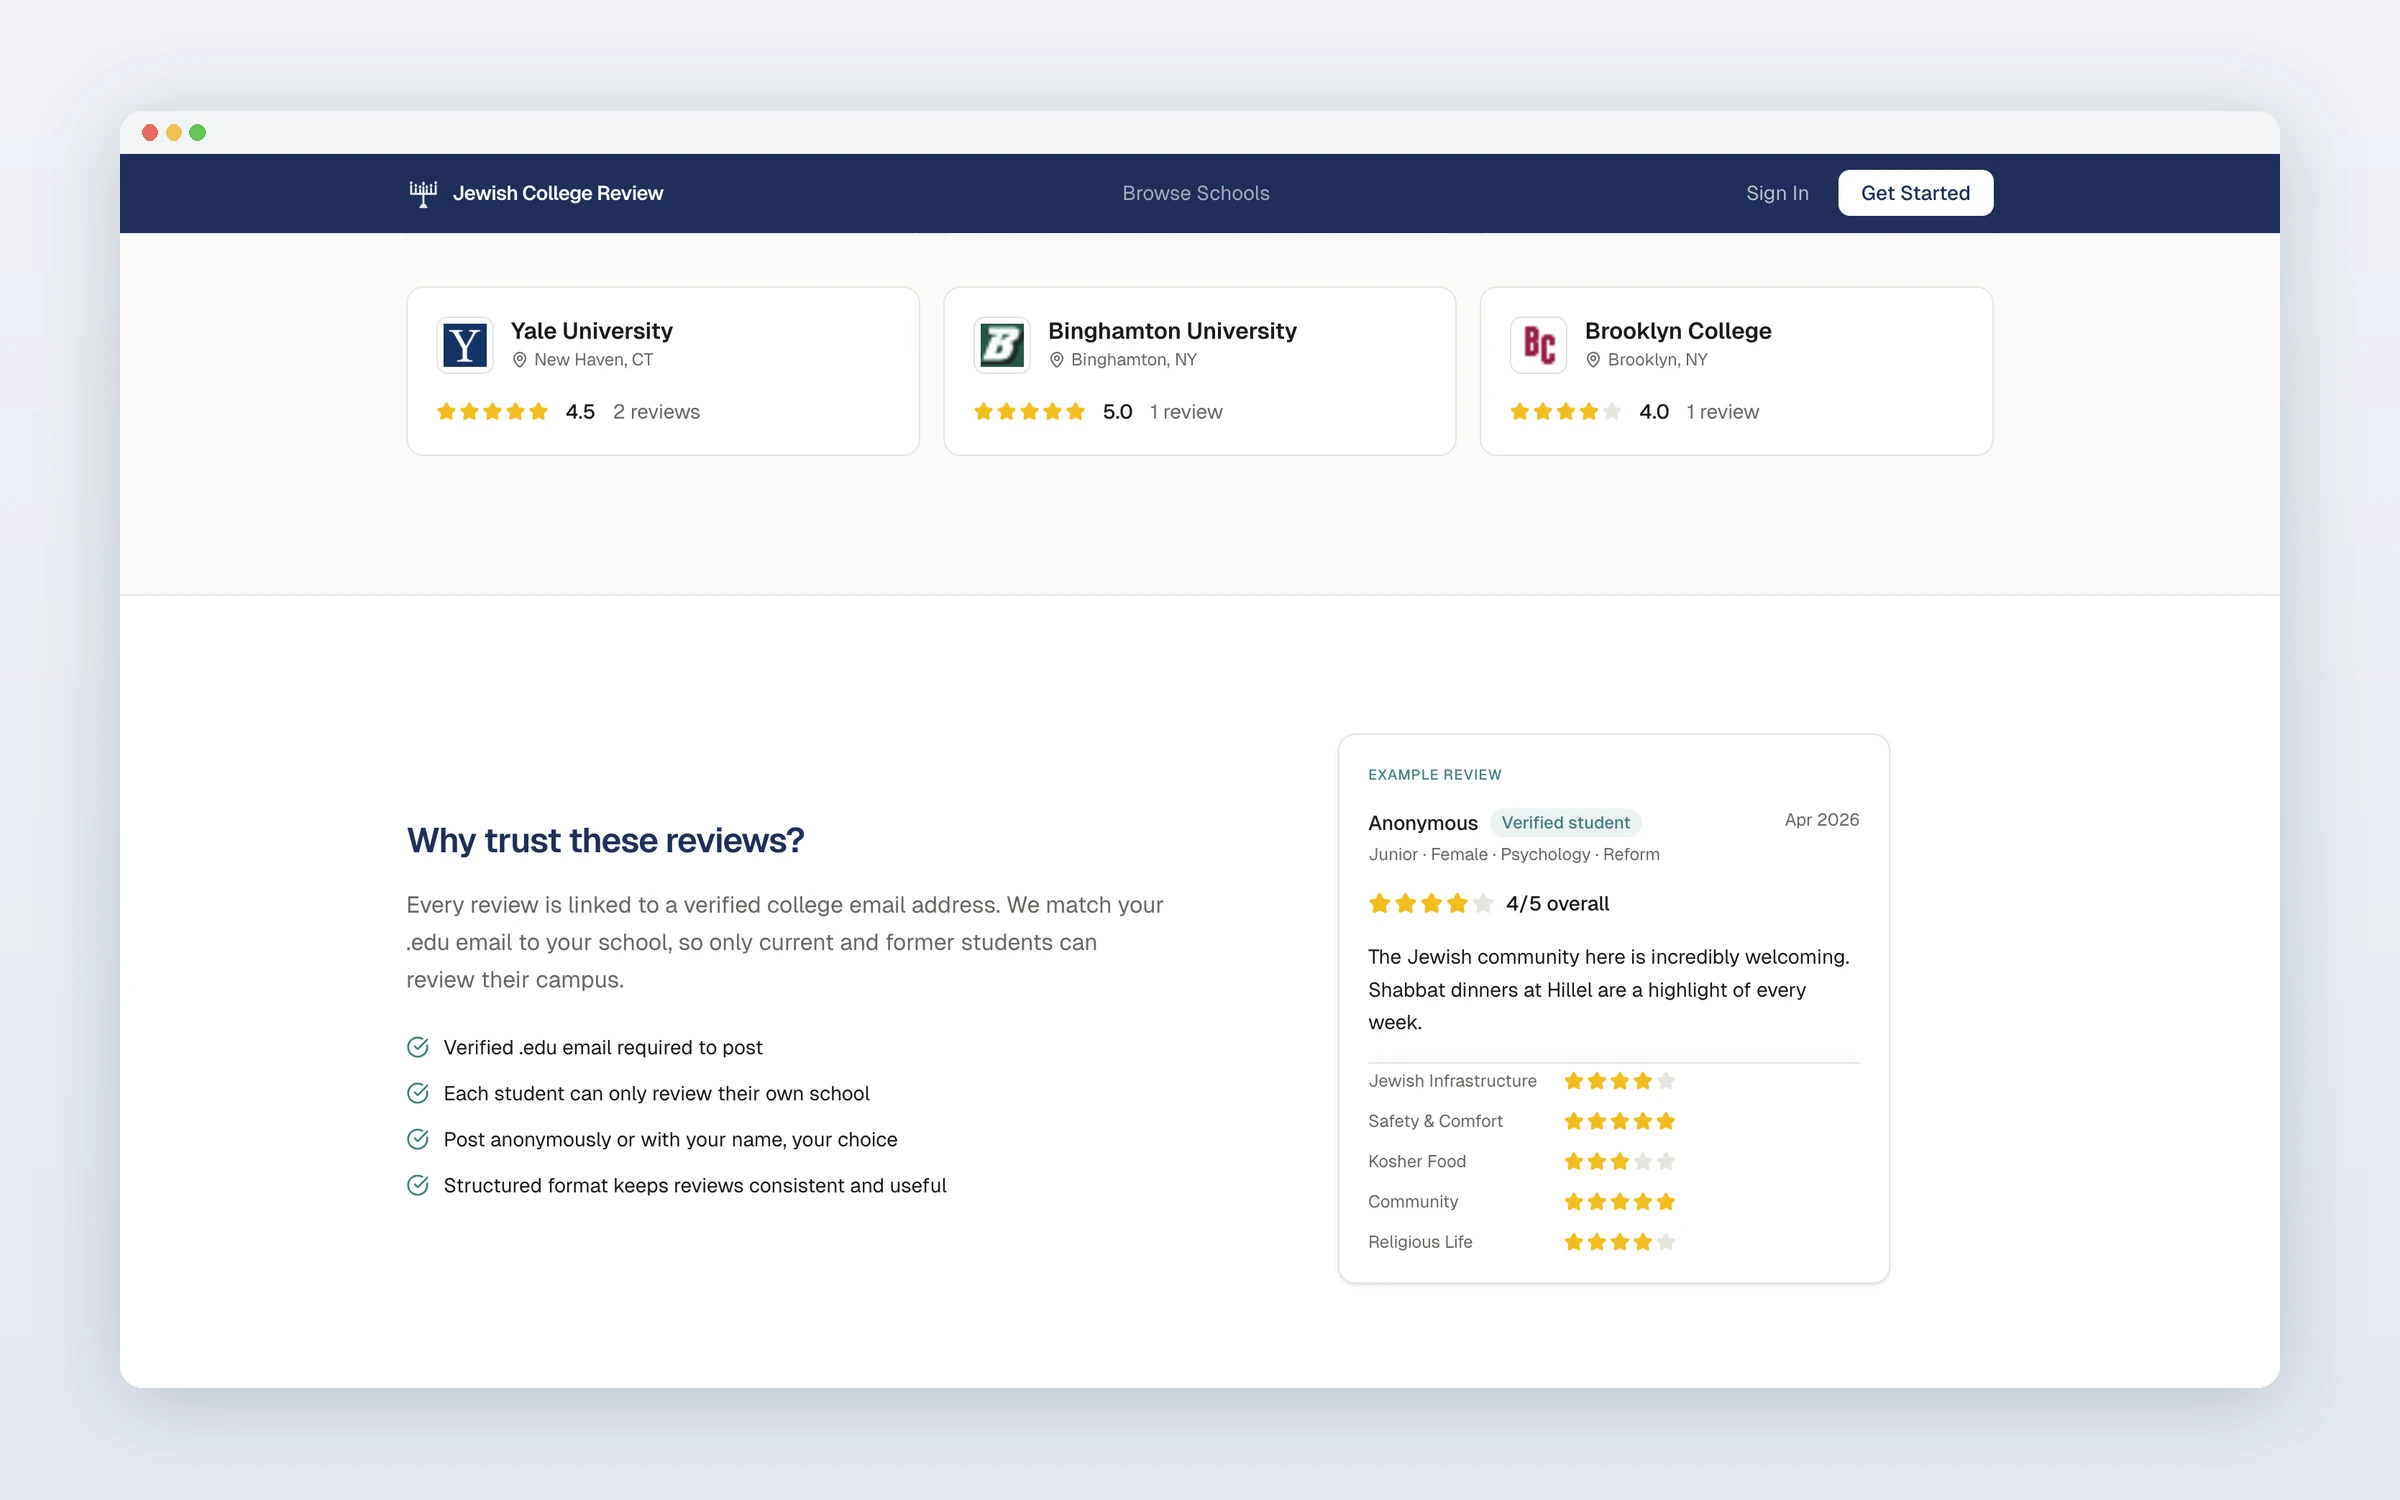Click Verified student badge
This screenshot has height=1500, width=2400.
[x=1565, y=822]
